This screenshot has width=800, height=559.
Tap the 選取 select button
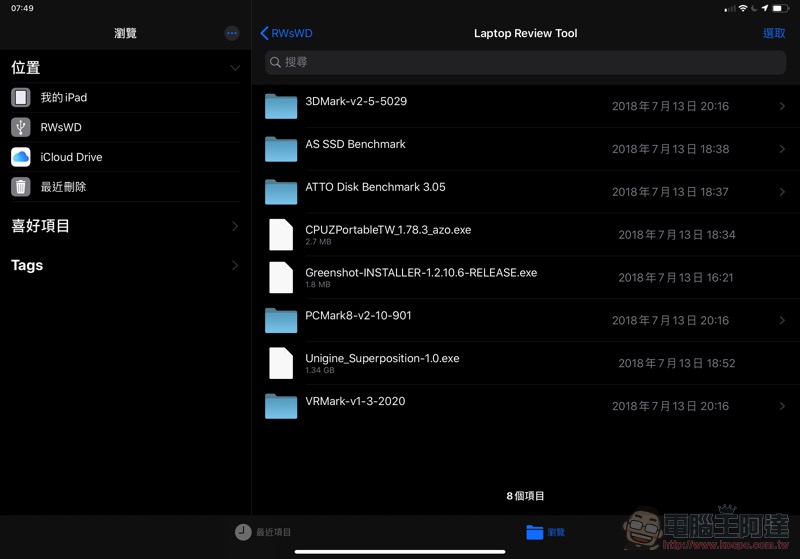pyautogui.click(x=773, y=33)
